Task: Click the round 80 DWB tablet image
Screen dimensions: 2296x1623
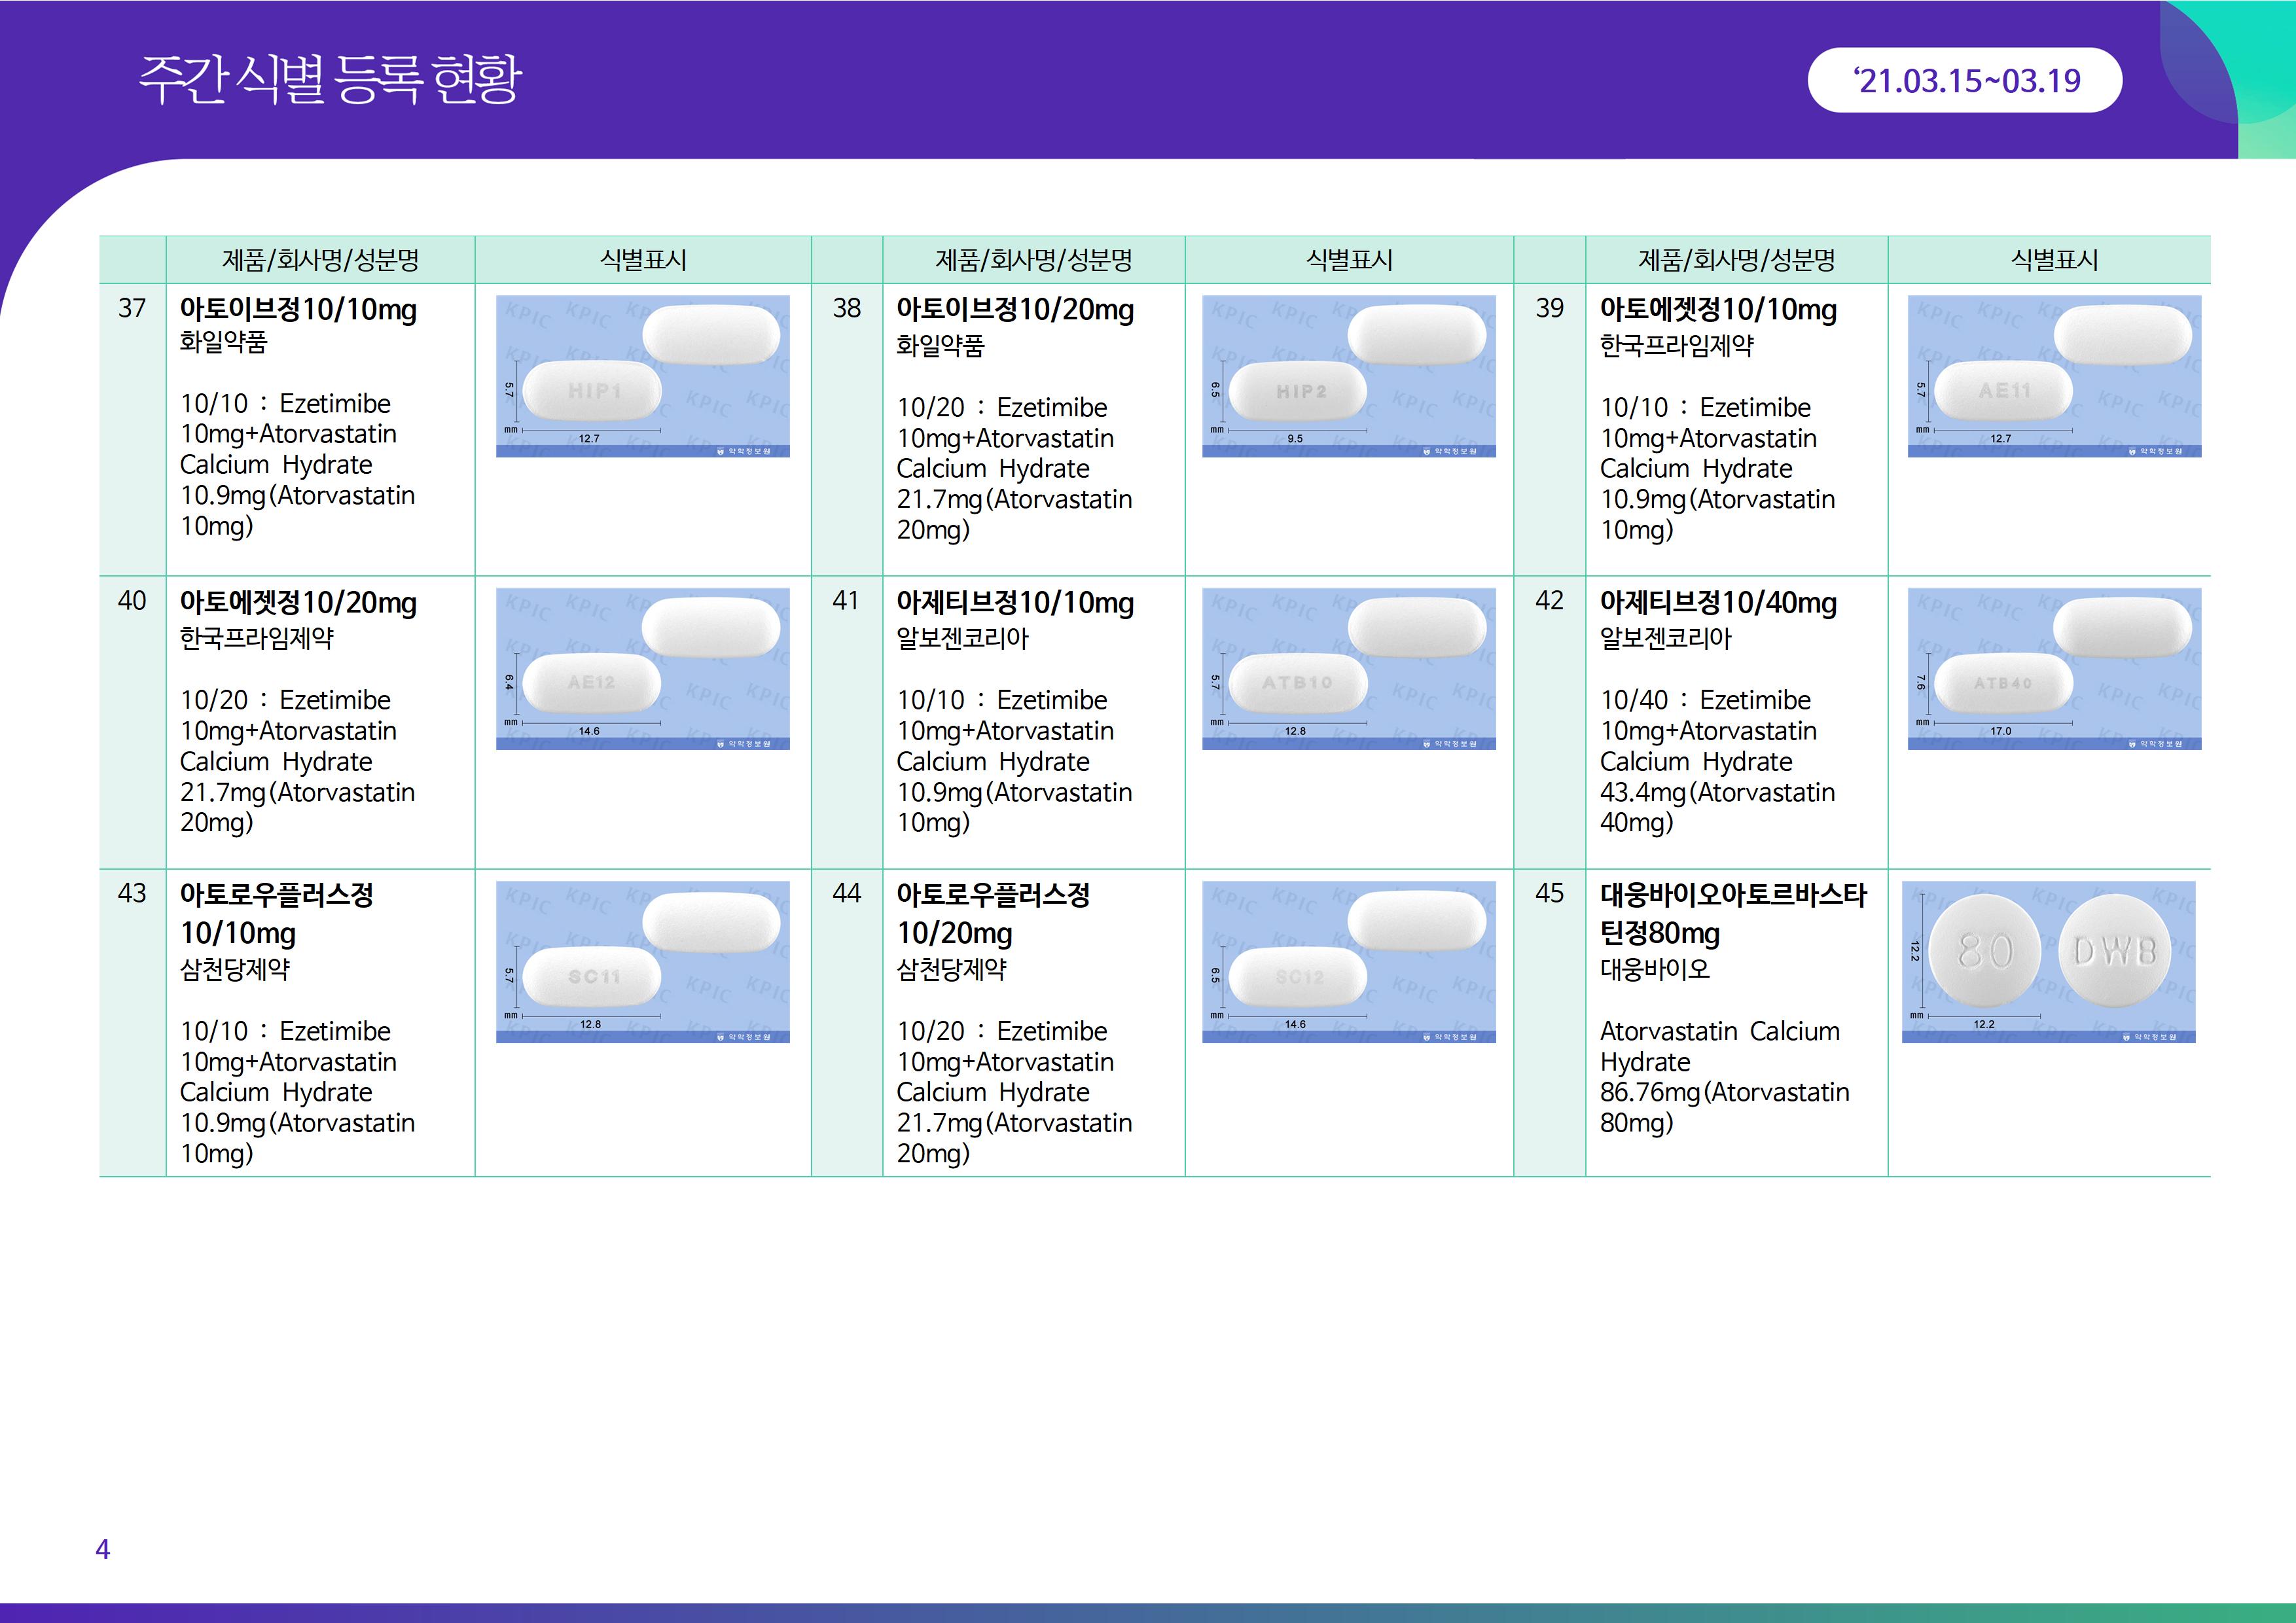Action: [x=2047, y=961]
